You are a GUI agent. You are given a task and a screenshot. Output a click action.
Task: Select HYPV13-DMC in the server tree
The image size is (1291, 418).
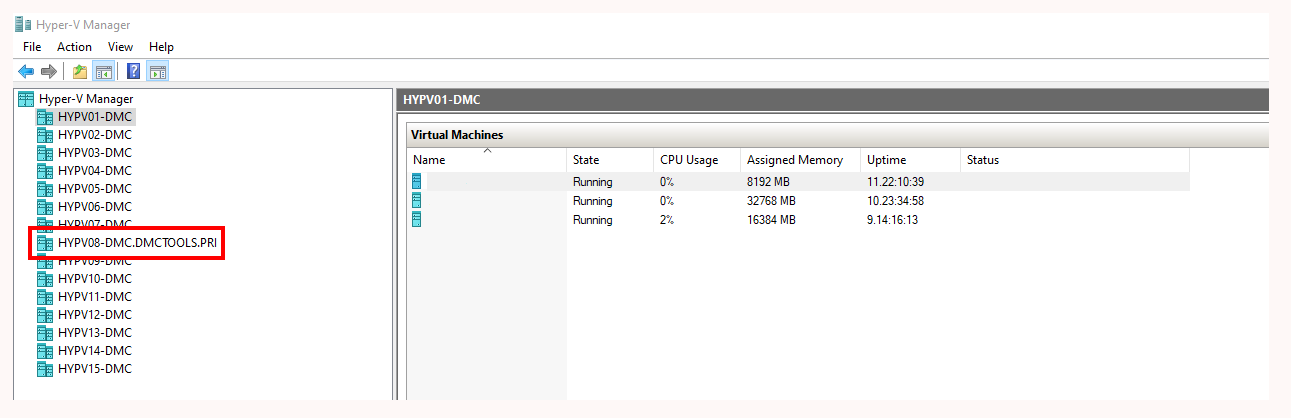tap(95, 333)
